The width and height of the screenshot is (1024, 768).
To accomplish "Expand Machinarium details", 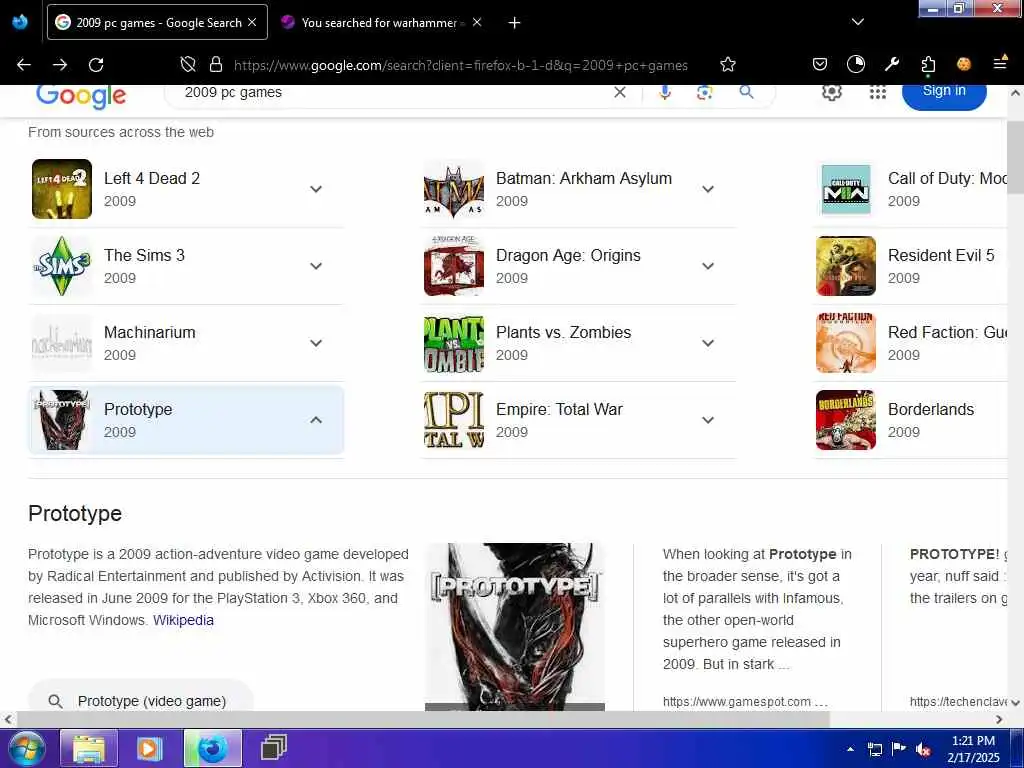I will 316,344.
